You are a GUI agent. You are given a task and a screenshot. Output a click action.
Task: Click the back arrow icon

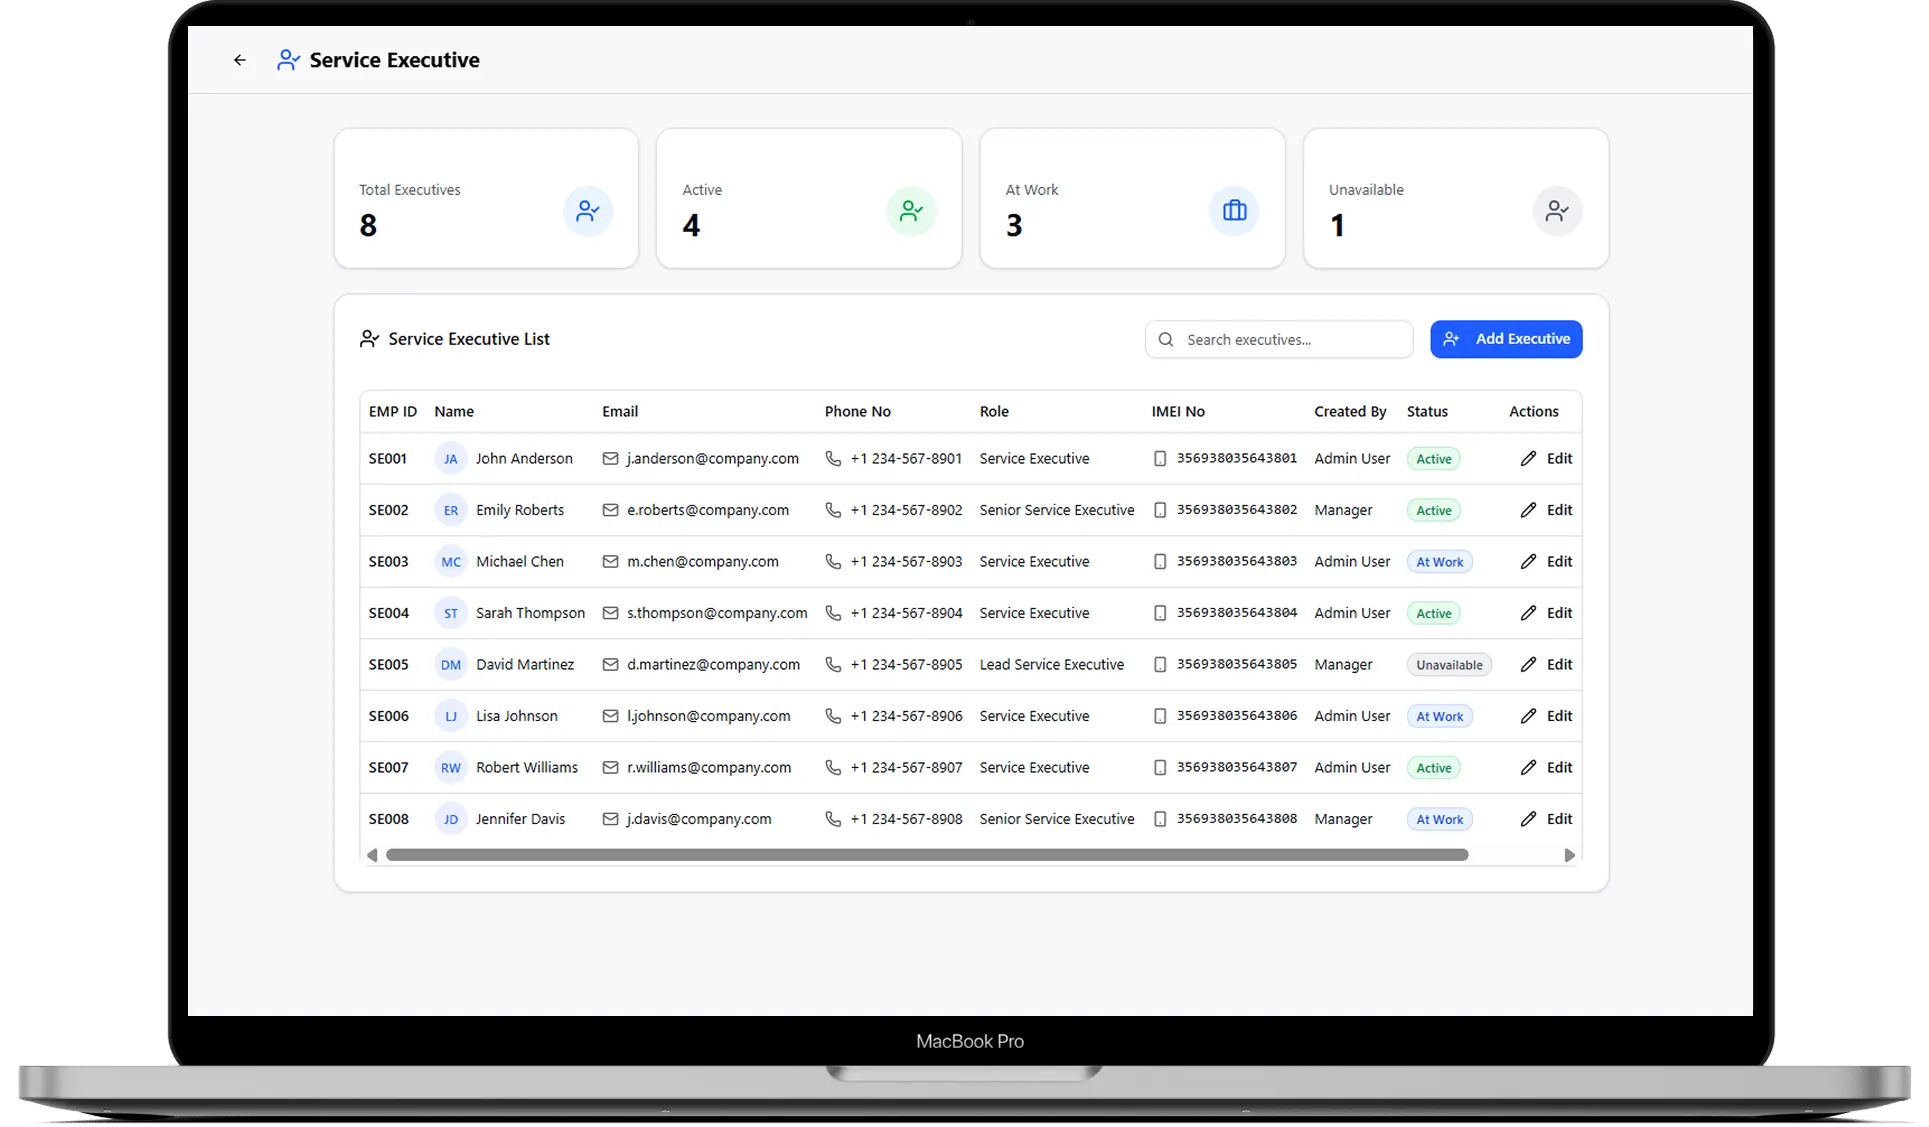[x=240, y=60]
